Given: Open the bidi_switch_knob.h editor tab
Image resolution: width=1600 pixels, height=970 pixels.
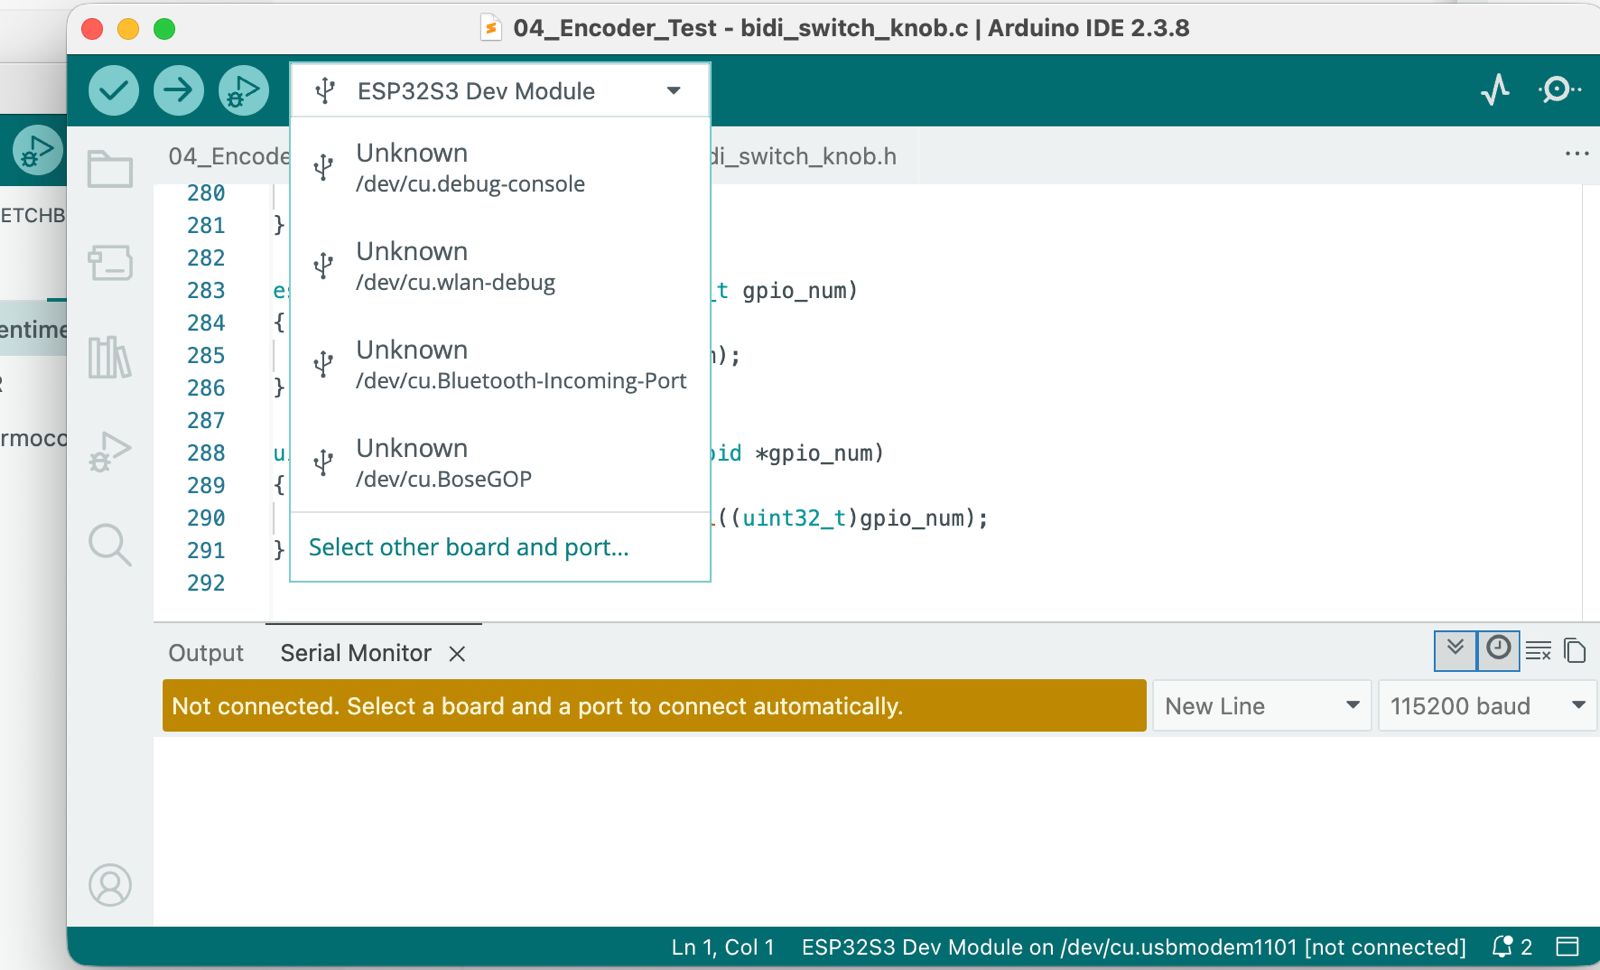Looking at the screenshot, I should point(803,156).
